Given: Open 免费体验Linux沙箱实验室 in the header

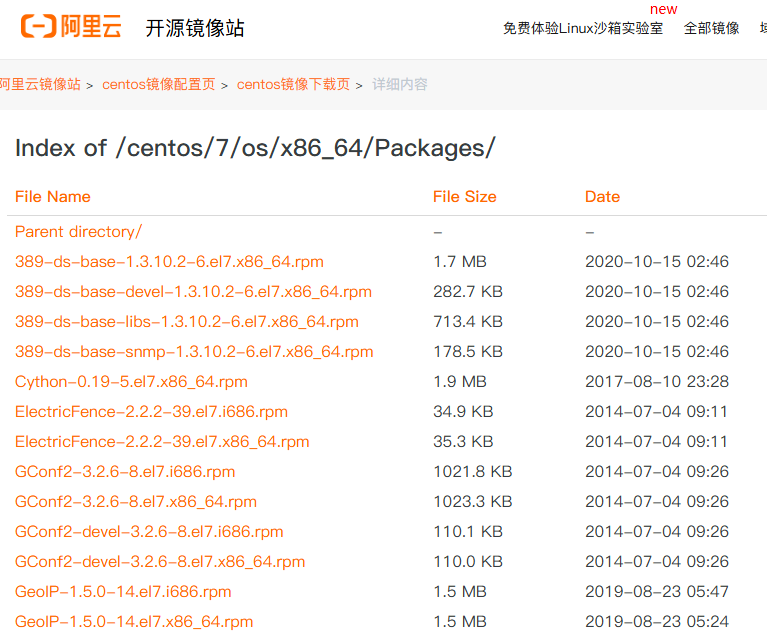Looking at the screenshot, I should click(x=582, y=28).
